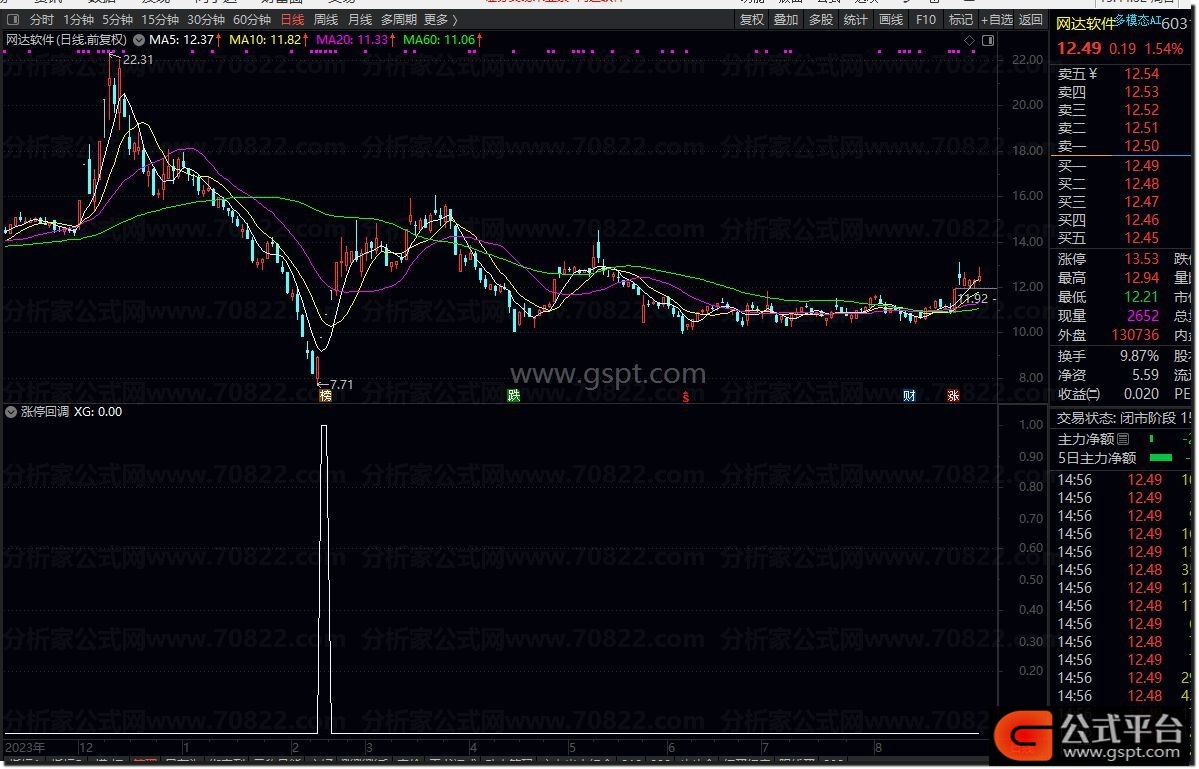Click the 换手 value 9.87%

pos(1139,356)
